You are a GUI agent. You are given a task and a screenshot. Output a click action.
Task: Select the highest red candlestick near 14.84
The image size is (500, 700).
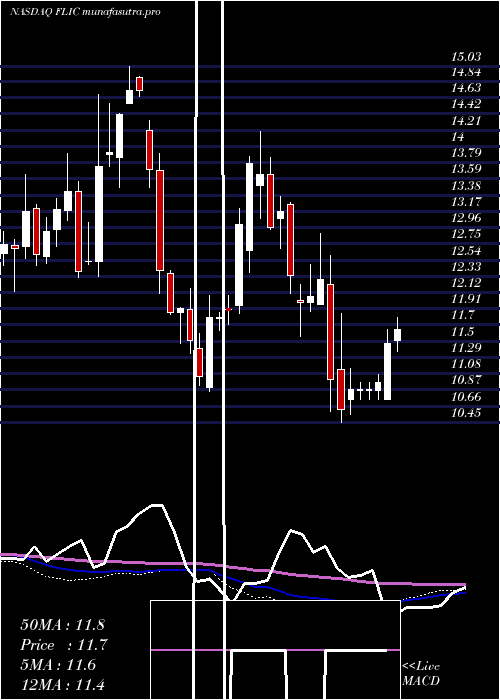point(139,84)
